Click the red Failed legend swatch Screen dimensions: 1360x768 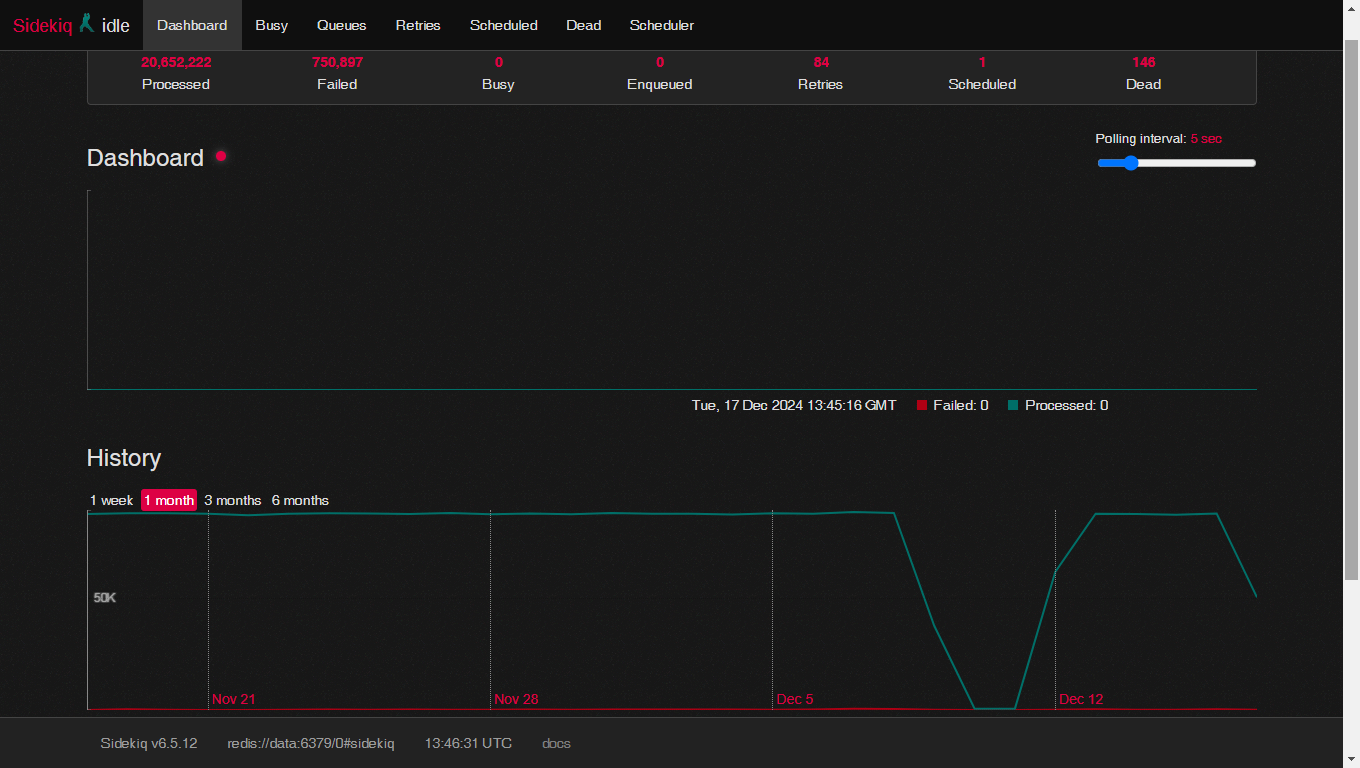click(922, 405)
